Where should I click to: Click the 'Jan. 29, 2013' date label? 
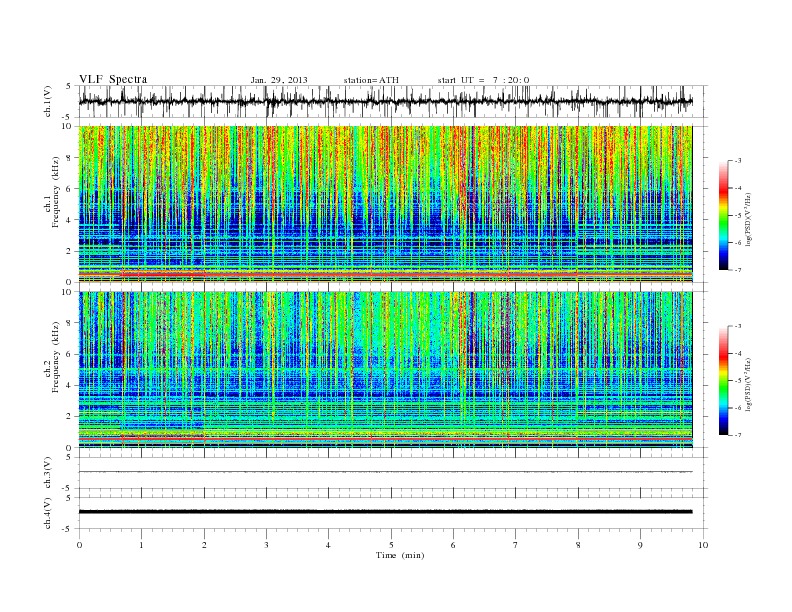coord(279,80)
